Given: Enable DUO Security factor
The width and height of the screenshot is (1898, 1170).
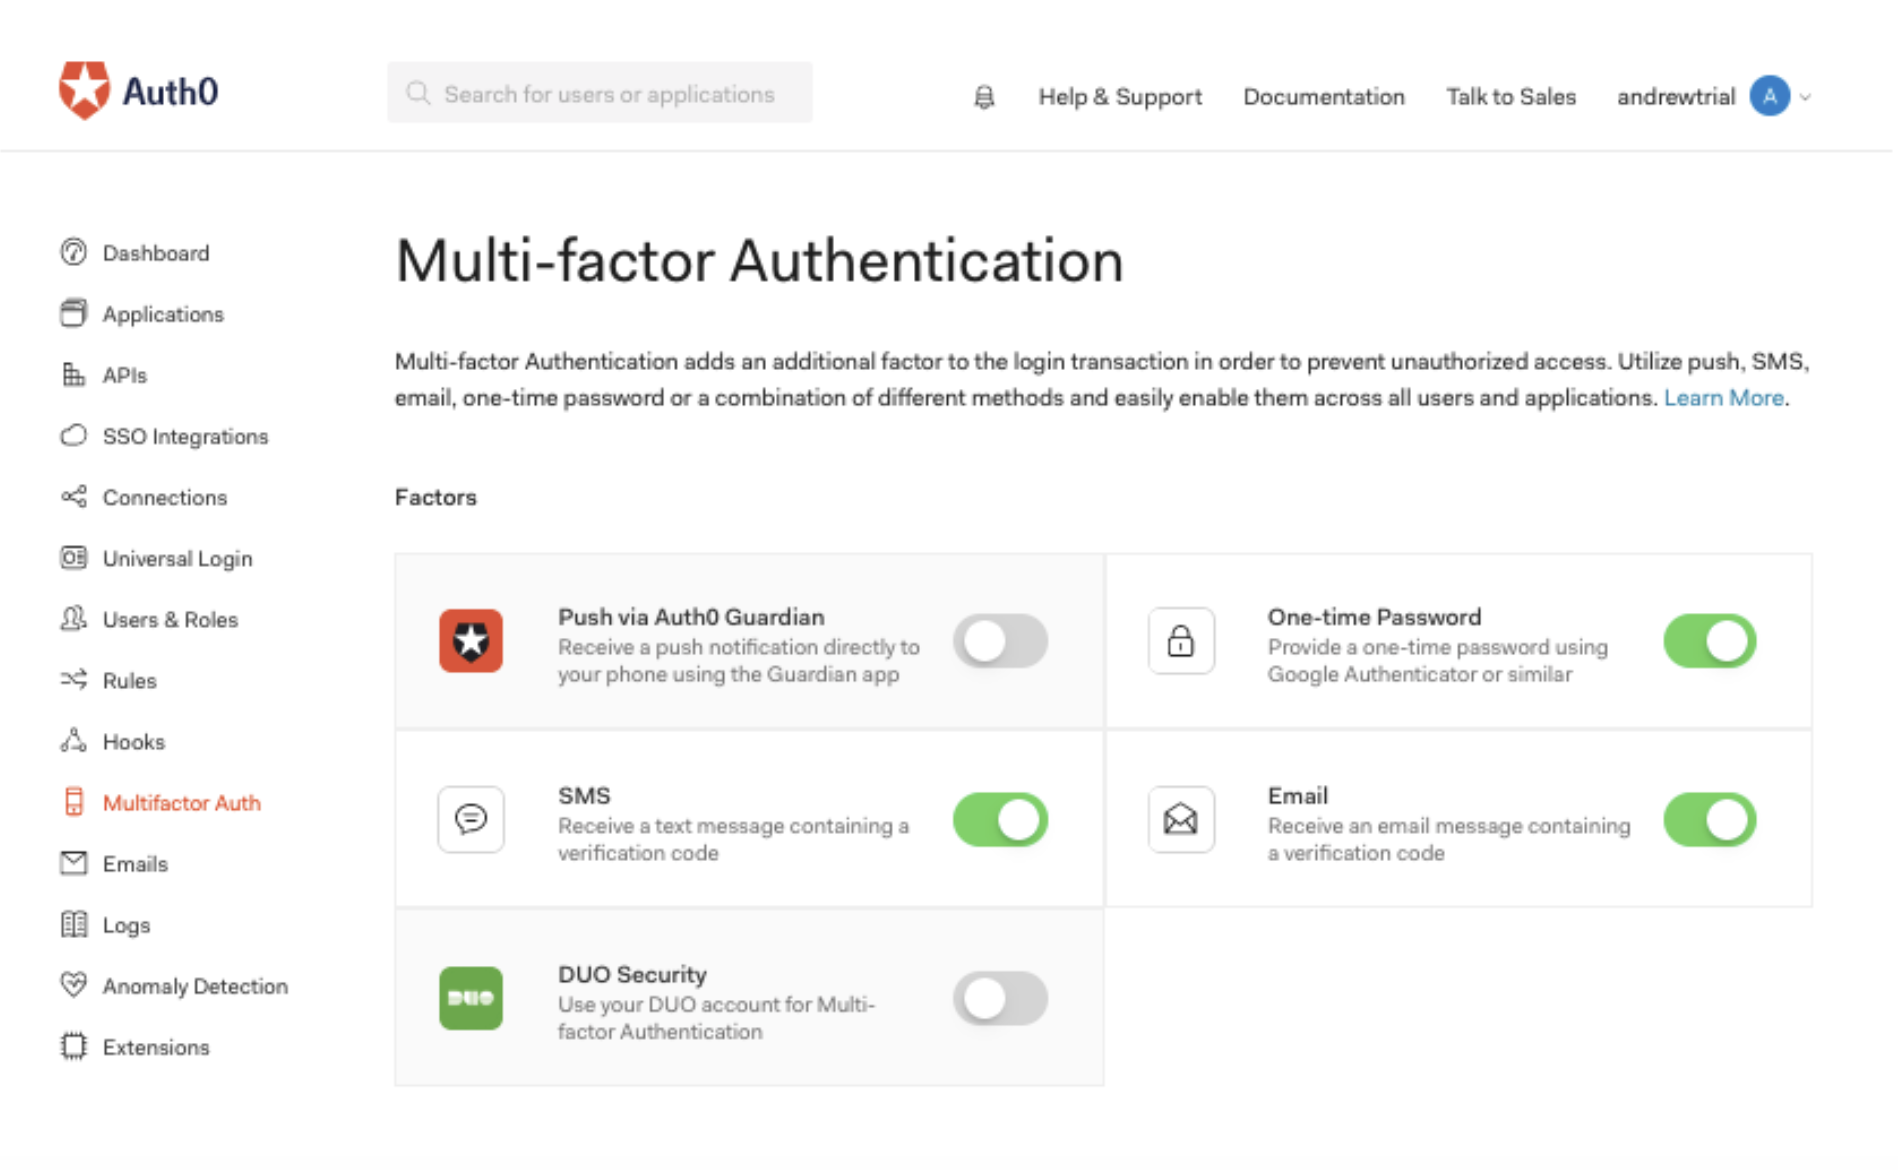Looking at the screenshot, I should click(1000, 998).
